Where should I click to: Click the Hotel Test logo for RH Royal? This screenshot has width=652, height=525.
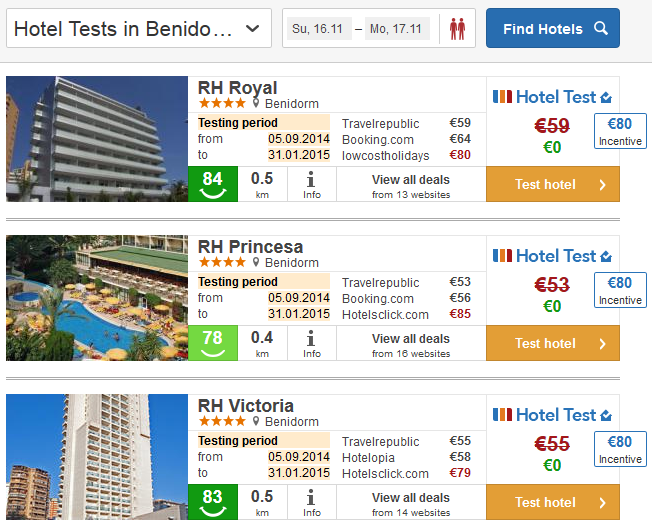(552, 97)
